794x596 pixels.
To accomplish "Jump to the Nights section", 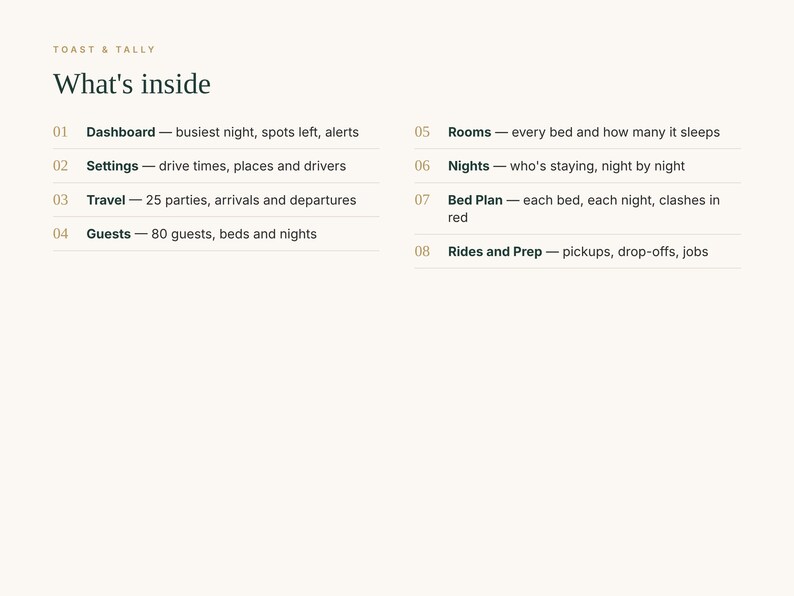I will (468, 166).
